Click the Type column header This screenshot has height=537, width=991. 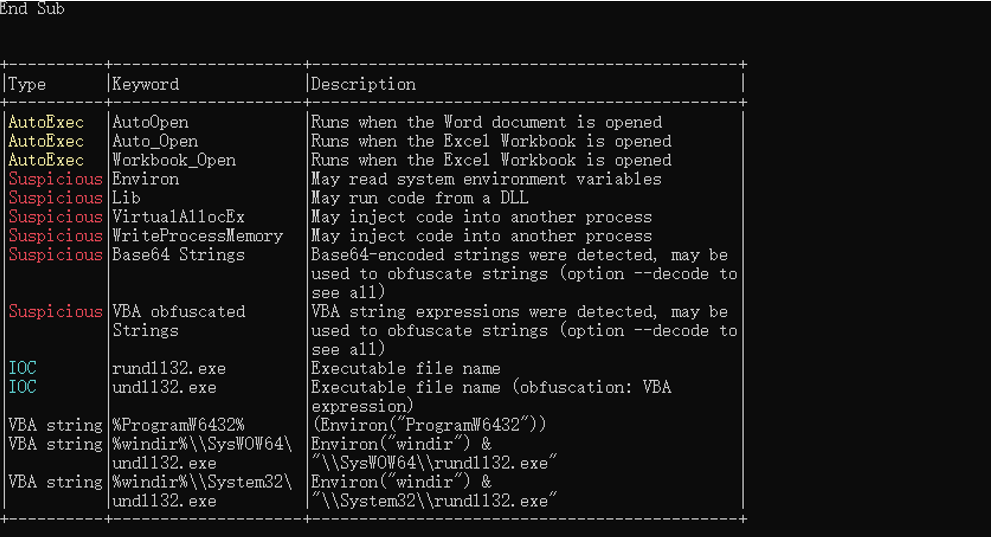coord(27,84)
